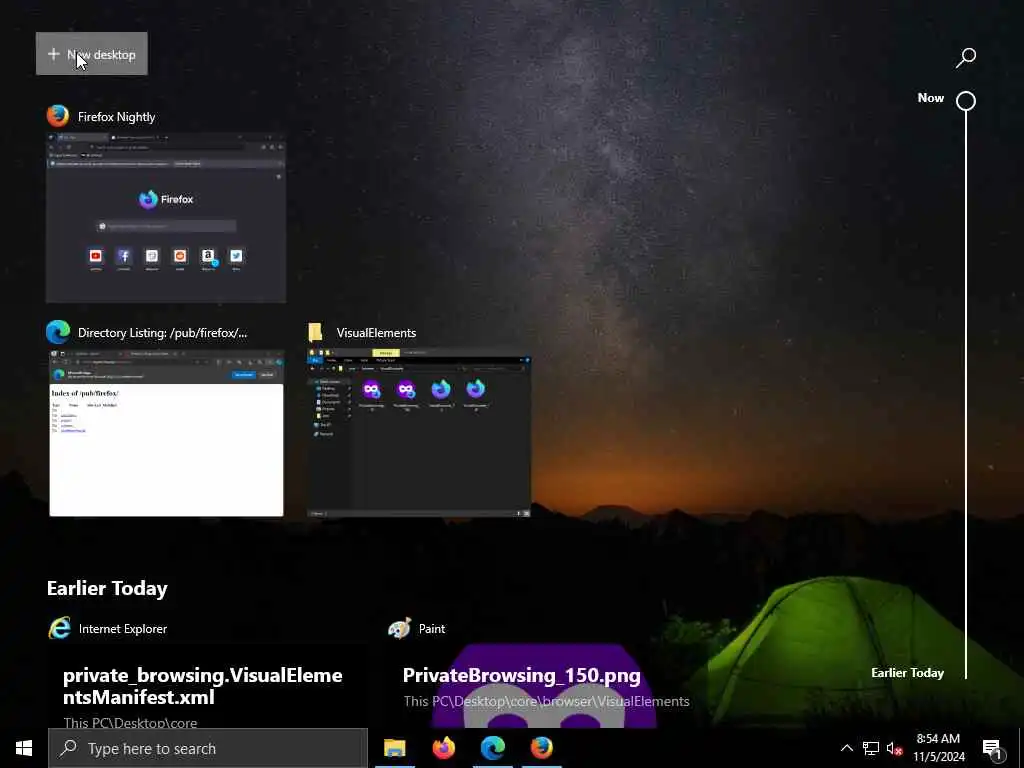Open File Explorer from the taskbar
The width and height of the screenshot is (1024, 768).
coord(394,748)
